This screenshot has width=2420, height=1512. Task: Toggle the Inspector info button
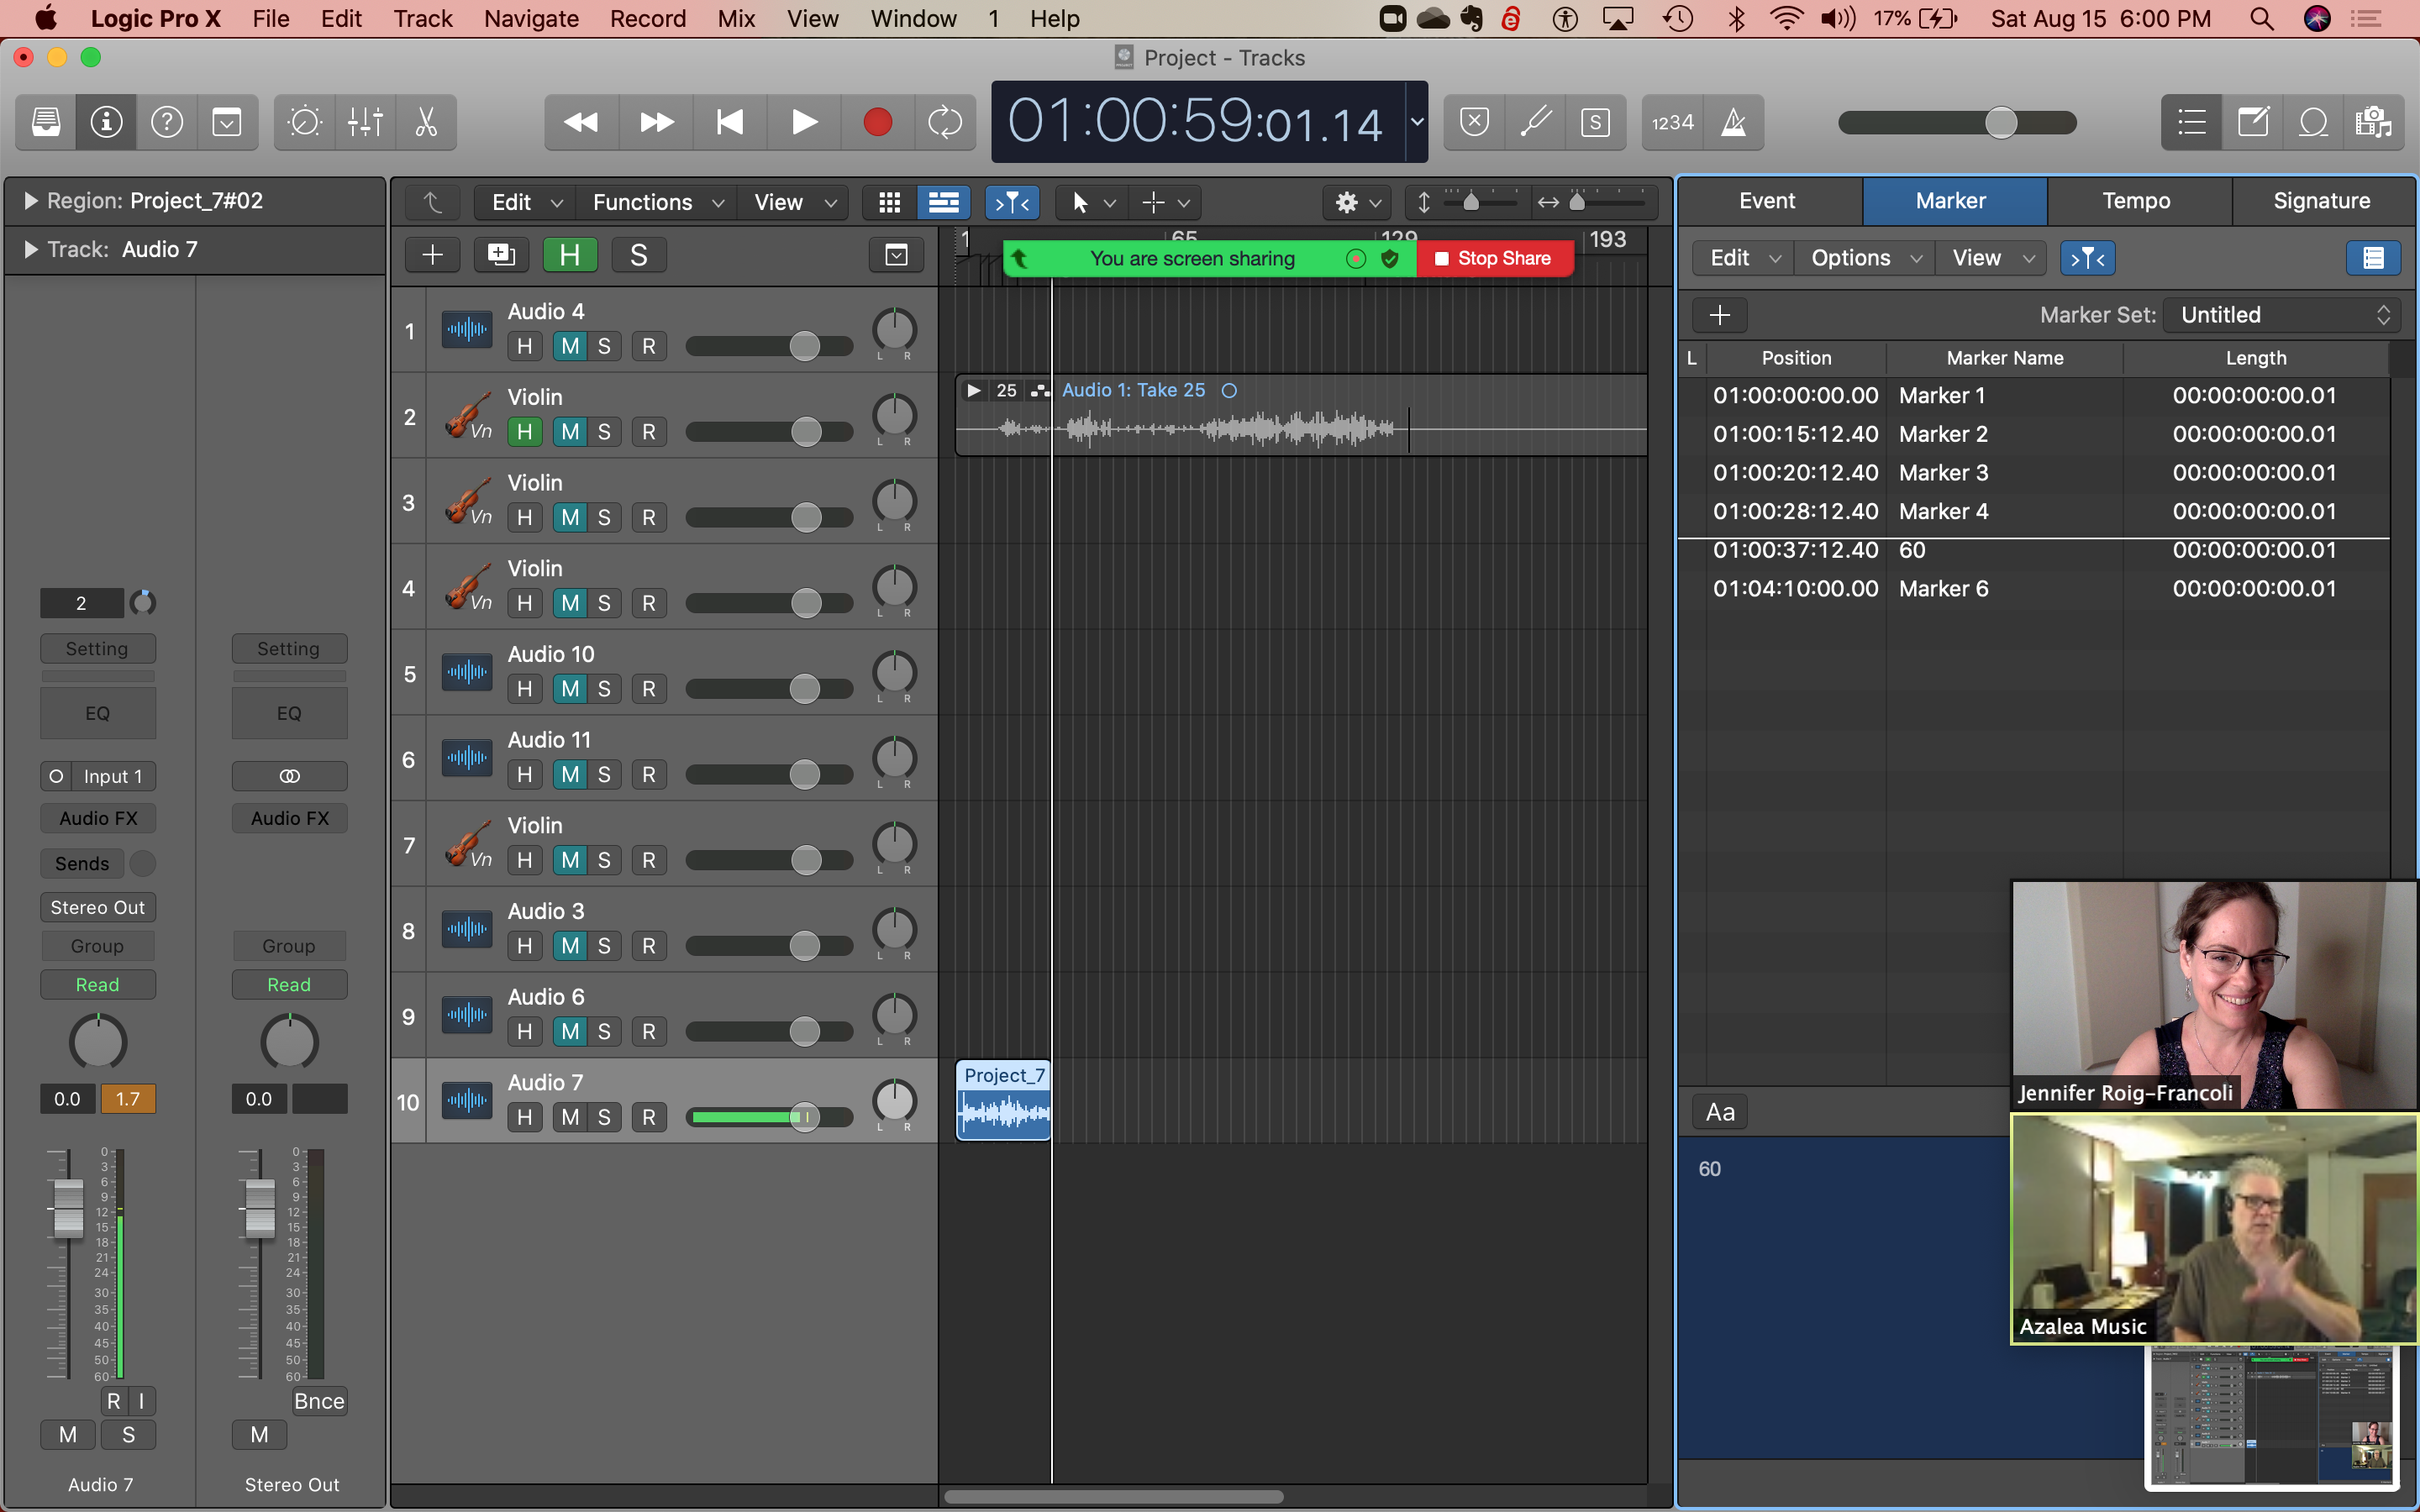coord(106,122)
